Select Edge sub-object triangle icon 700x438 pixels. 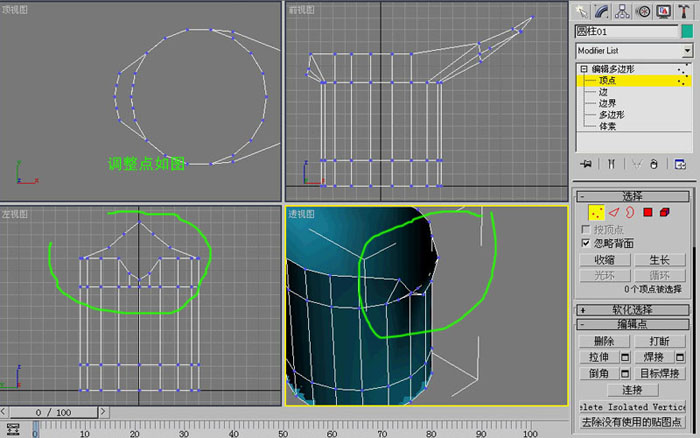614,213
